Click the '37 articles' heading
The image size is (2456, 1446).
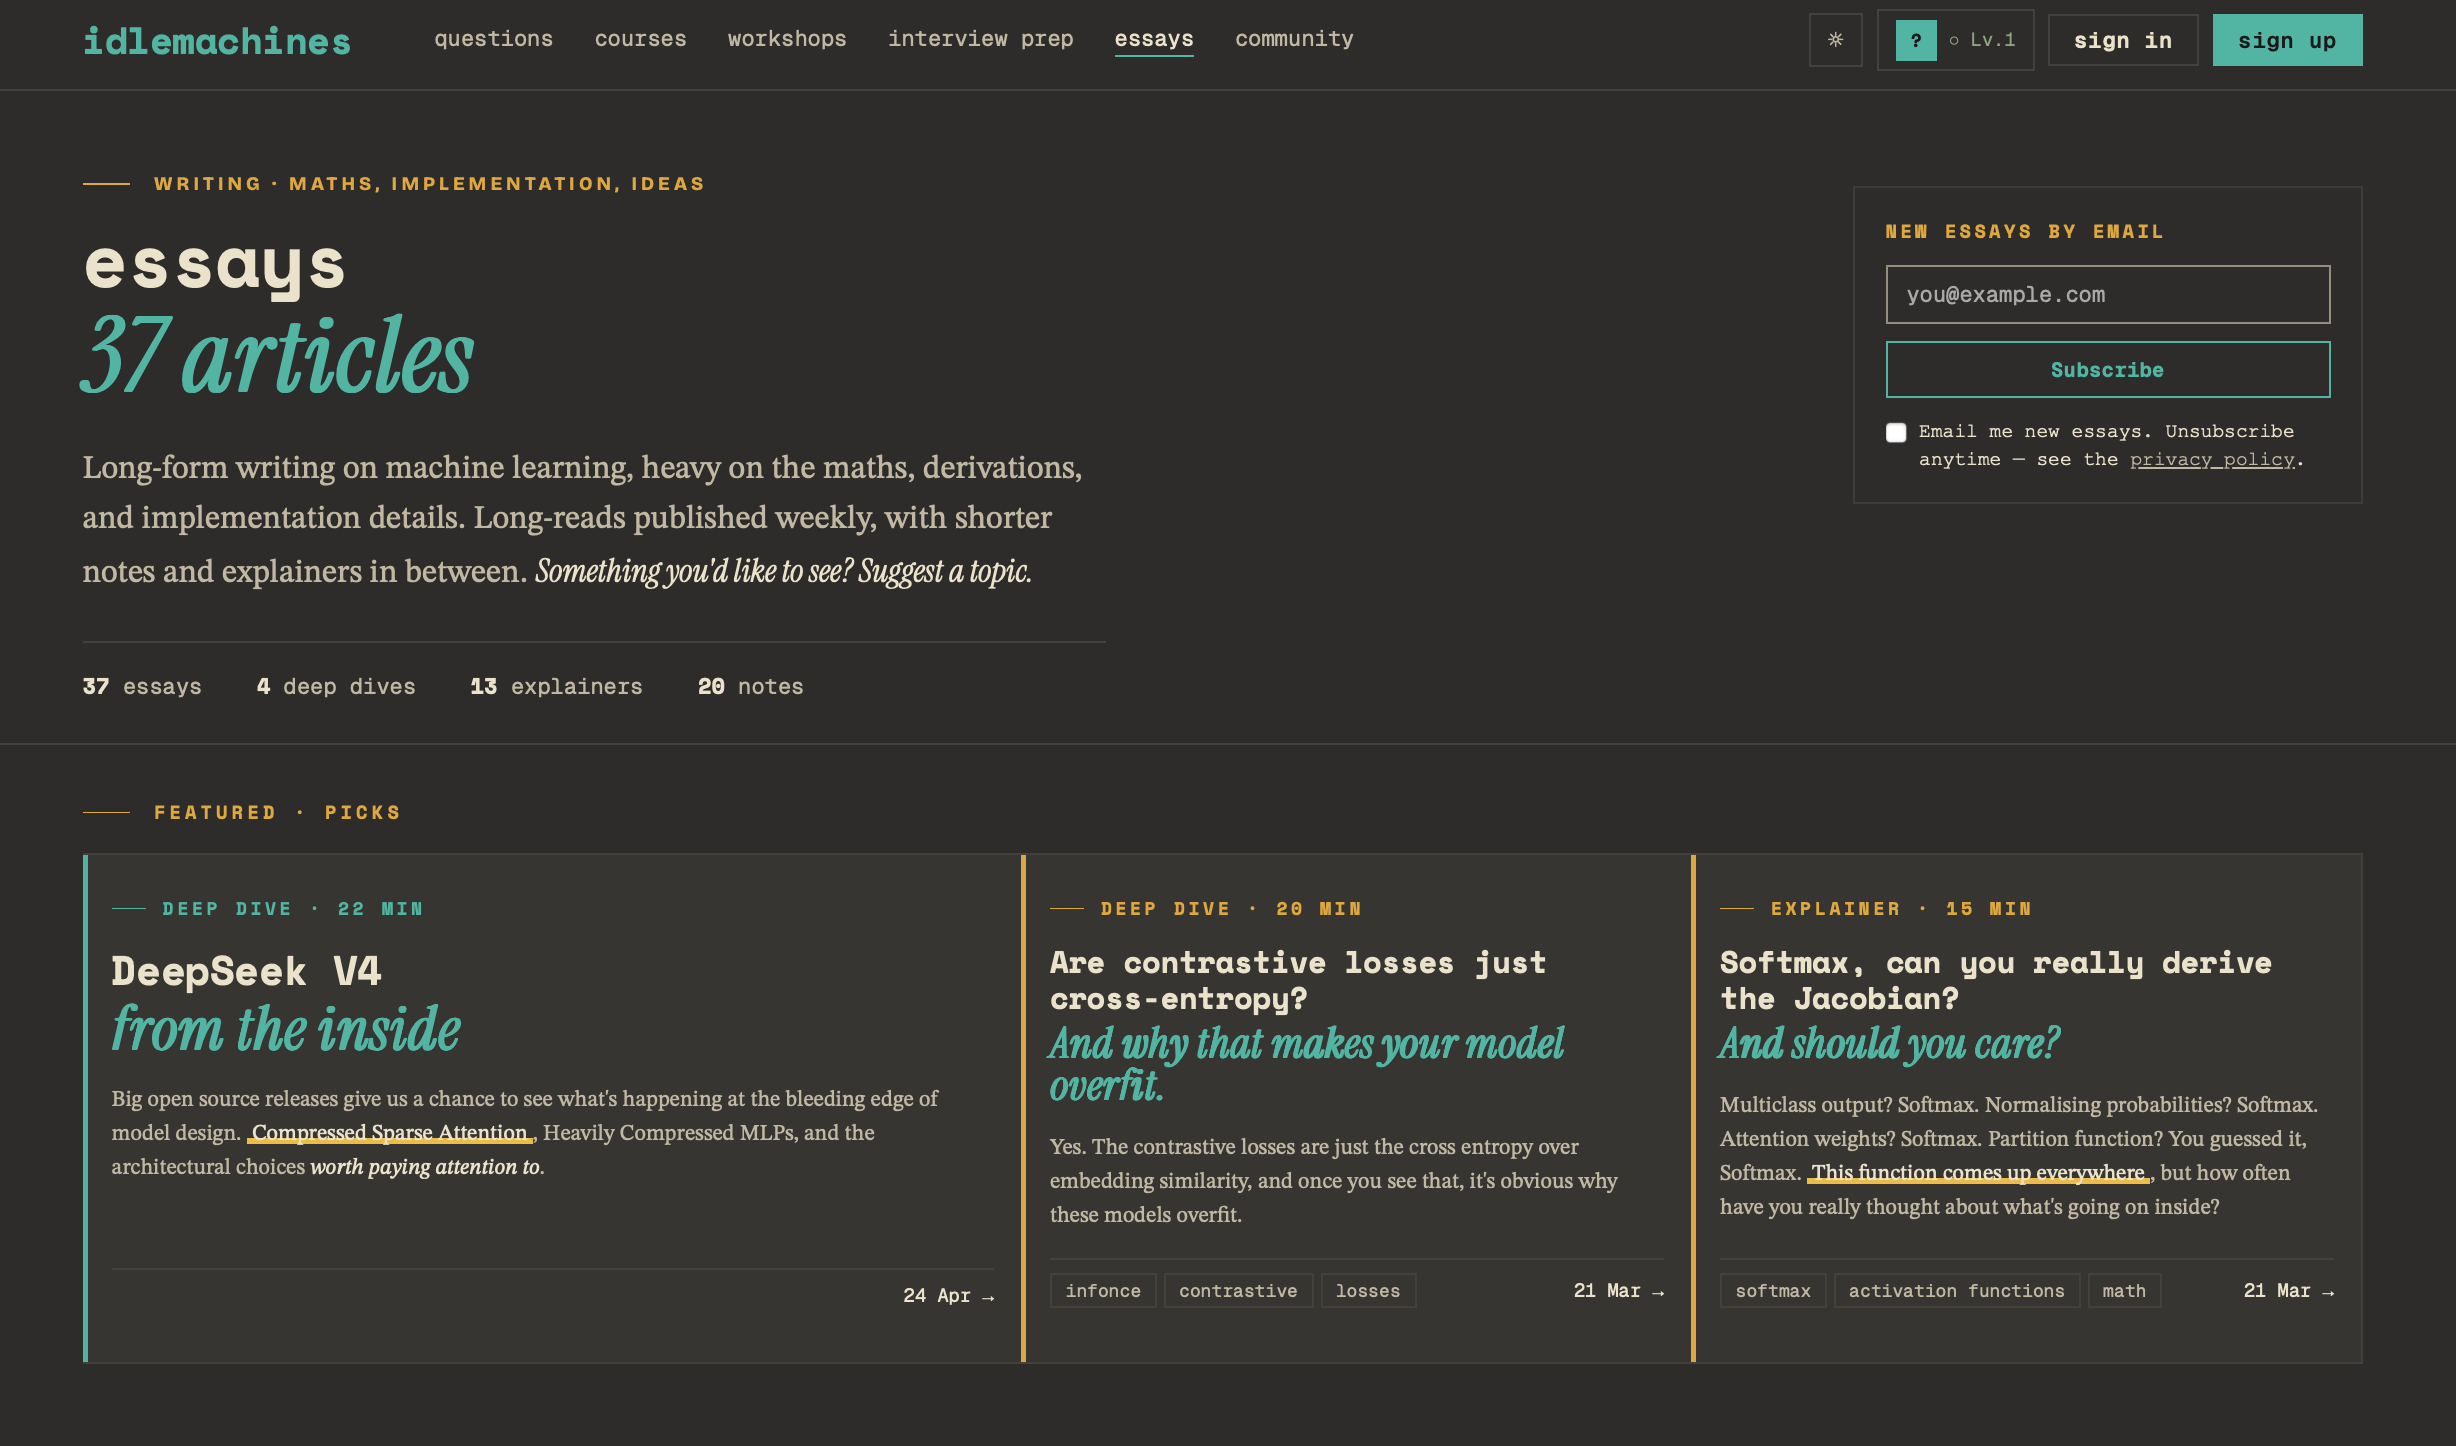tap(277, 357)
